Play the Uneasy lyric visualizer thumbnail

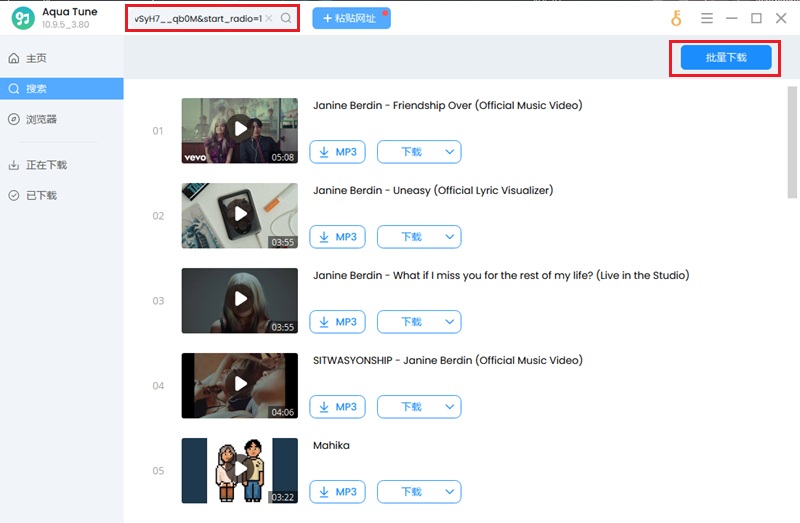tap(240, 215)
